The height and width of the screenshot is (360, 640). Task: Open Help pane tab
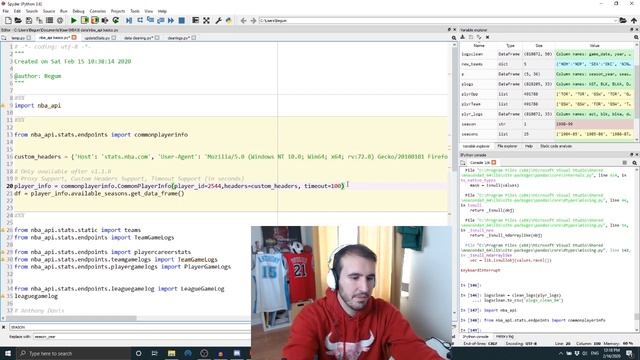point(529,146)
